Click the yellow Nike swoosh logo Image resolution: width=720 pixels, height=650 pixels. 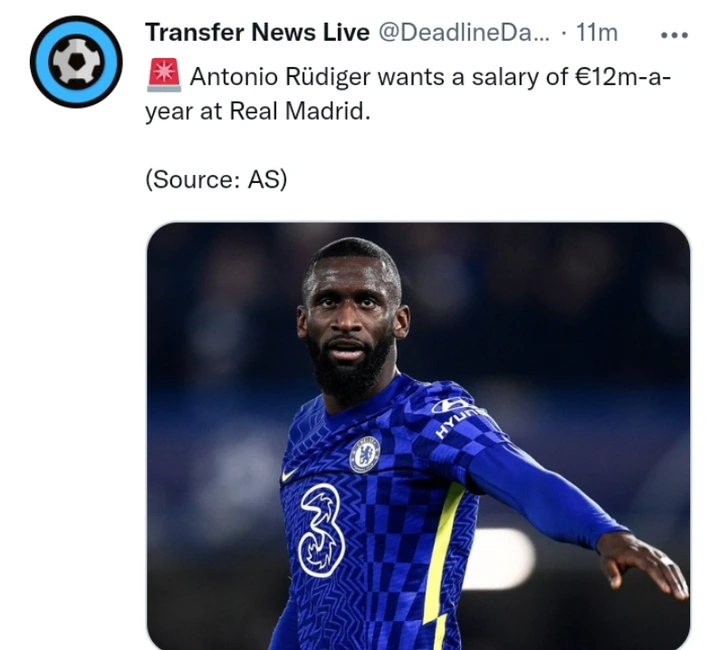290,475
